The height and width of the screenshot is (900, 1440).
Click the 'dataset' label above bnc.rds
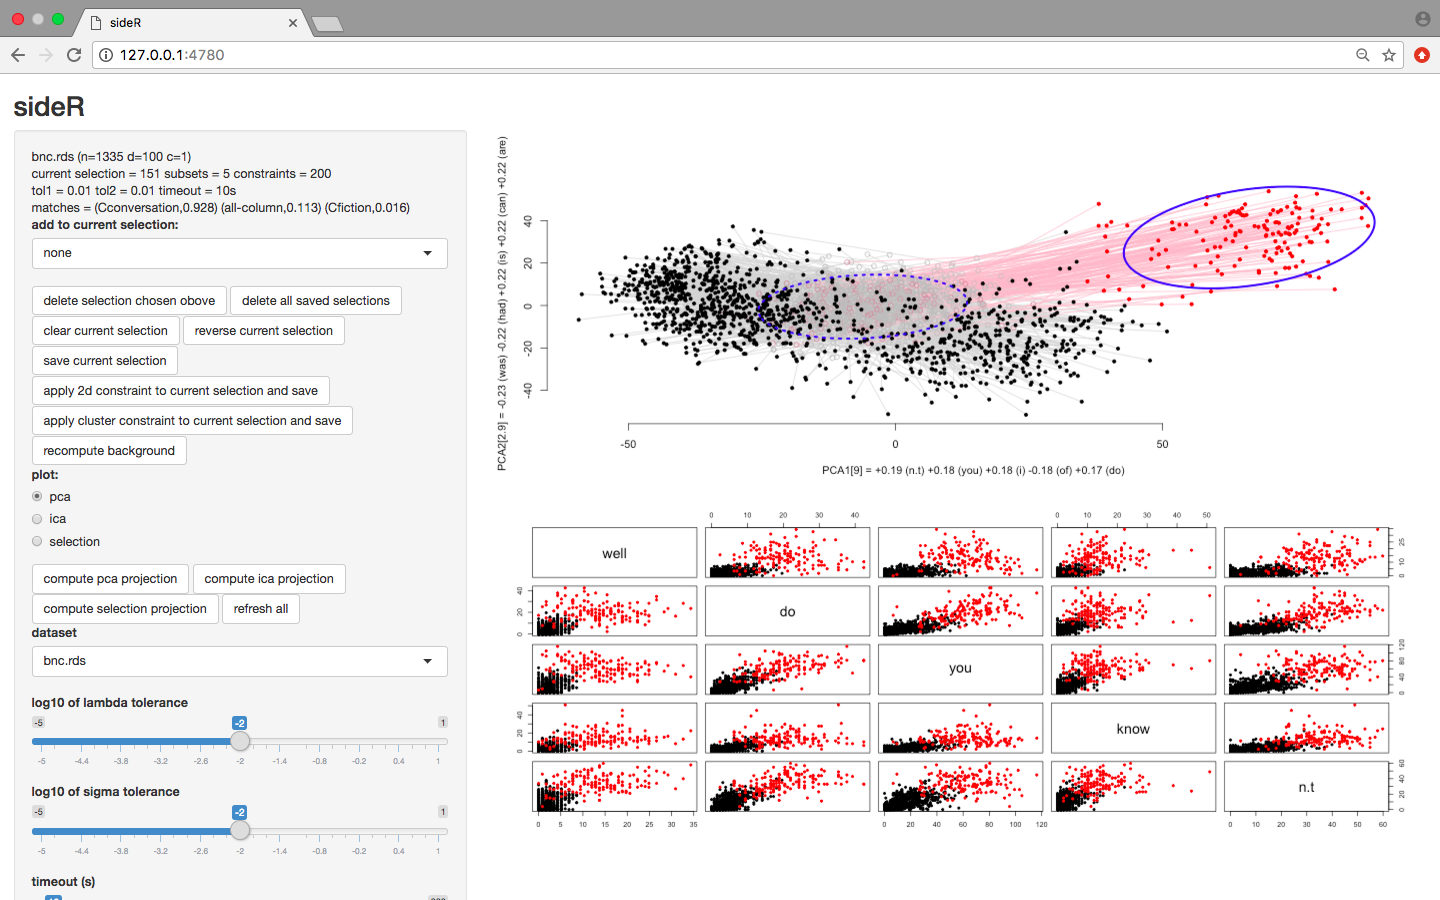[54, 633]
